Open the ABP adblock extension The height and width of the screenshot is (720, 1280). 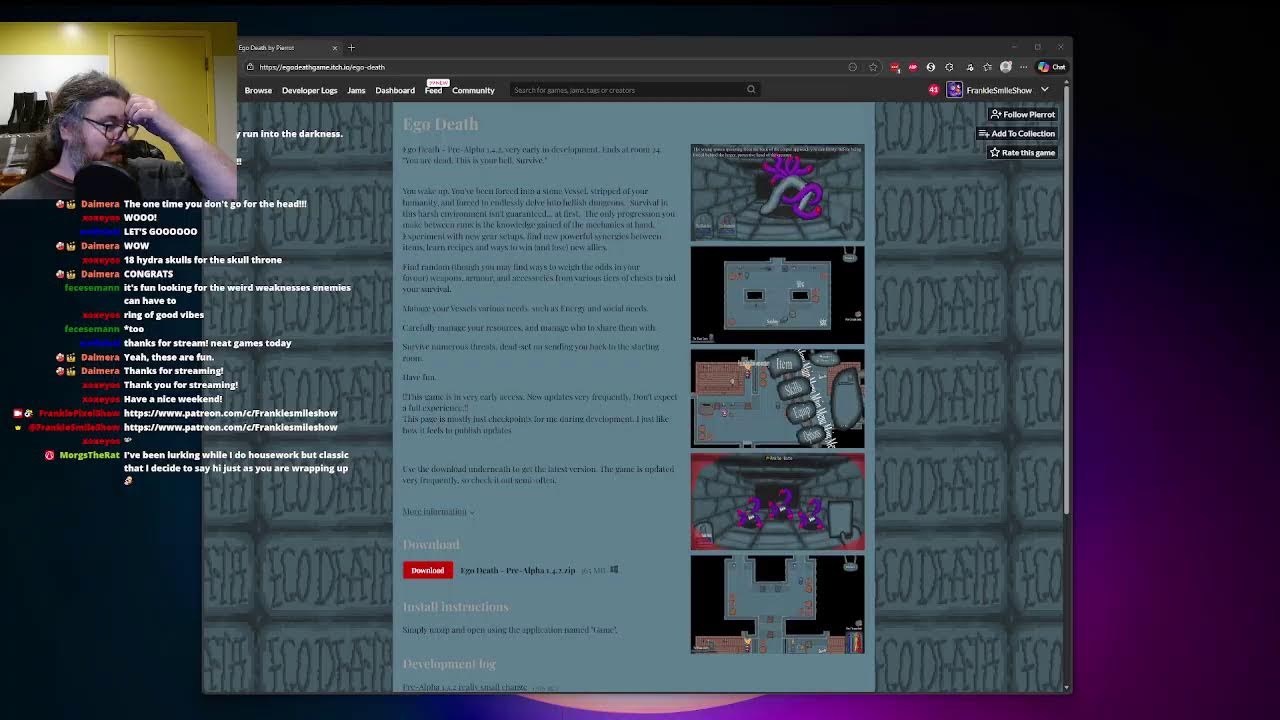(912, 67)
